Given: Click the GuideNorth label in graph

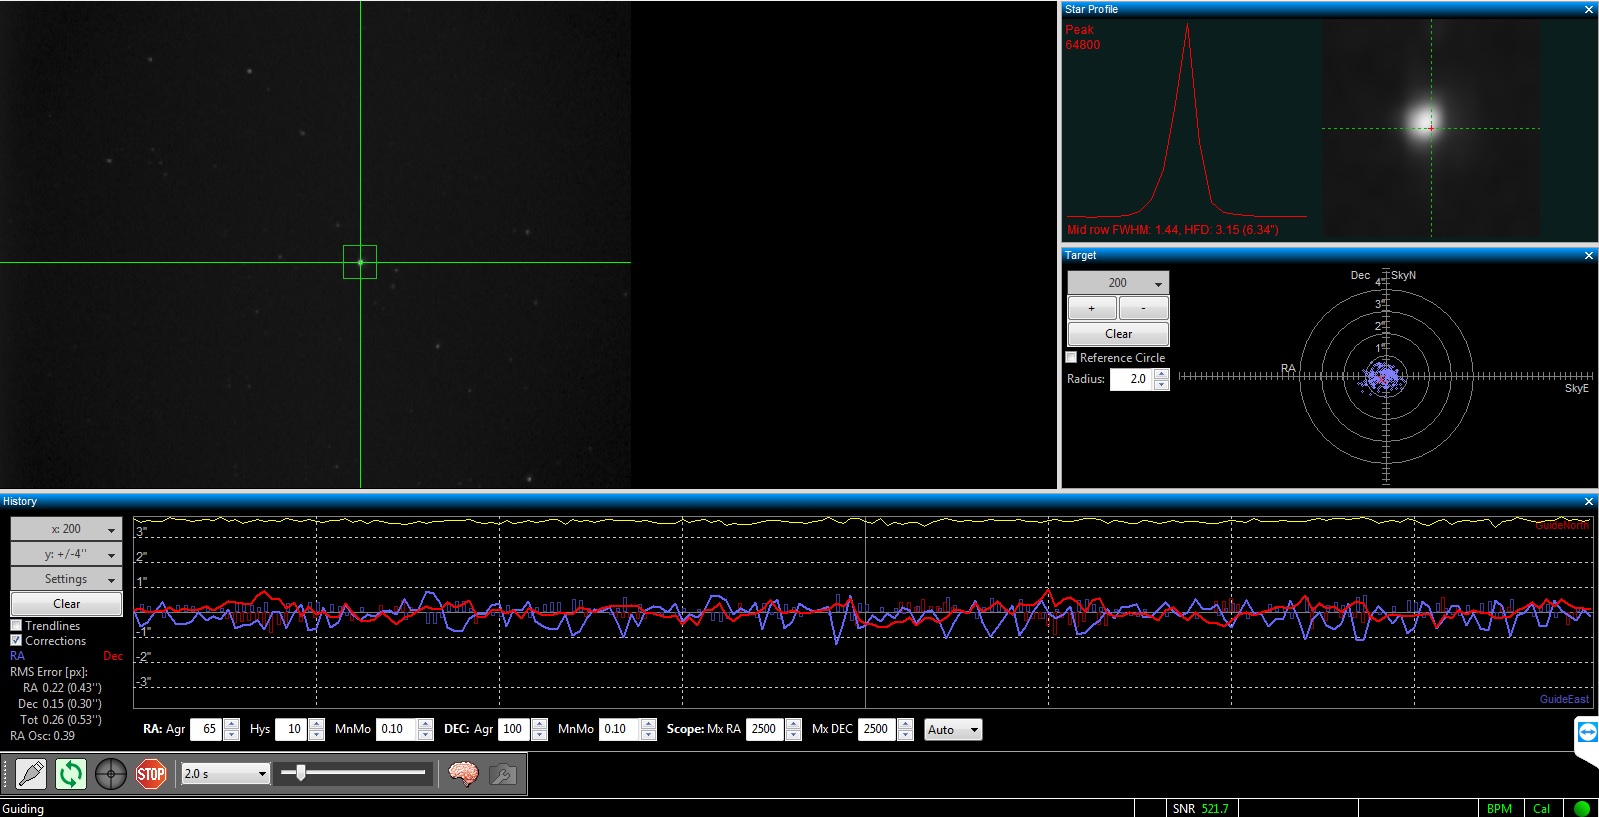Looking at the screenshot, I should click(x=1562, y=525).
